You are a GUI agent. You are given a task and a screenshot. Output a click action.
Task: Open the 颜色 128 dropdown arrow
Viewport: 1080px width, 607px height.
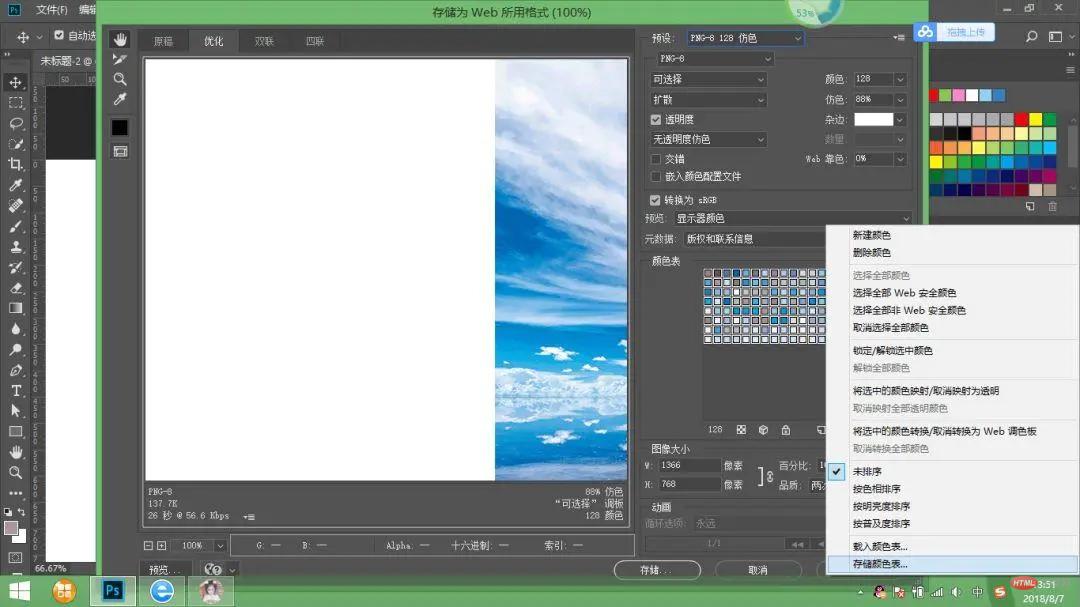point(900,79)
